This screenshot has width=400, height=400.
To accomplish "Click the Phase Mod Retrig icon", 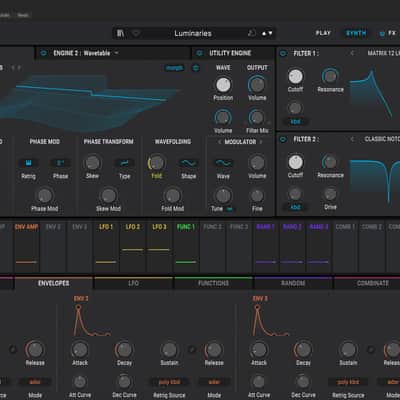I will pos(28,163).
